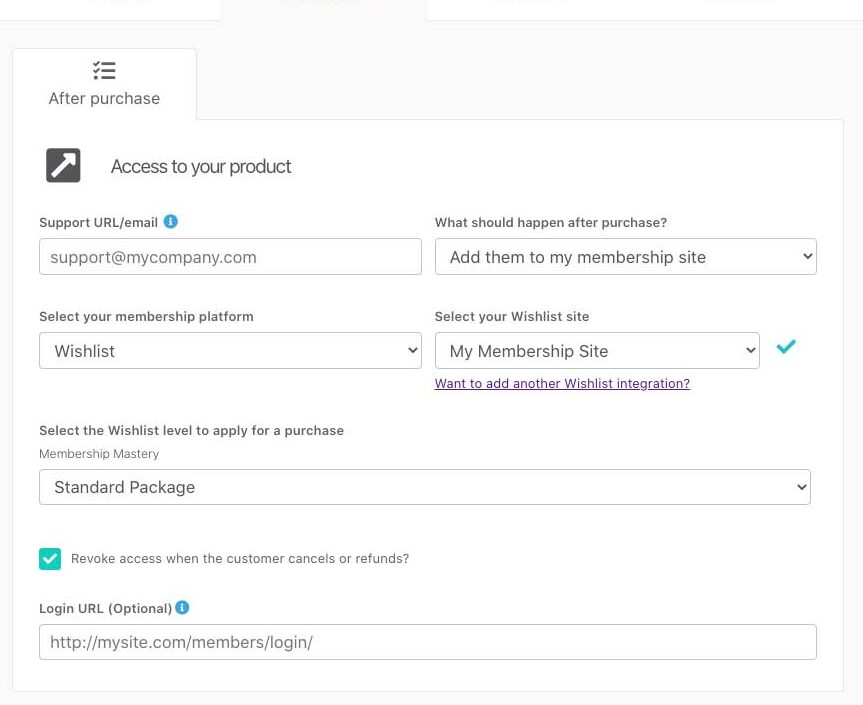Click the teal checkmark beside Wishlist site
The height and width of the screenshot is (705, 863).
[x=786, y=347]
